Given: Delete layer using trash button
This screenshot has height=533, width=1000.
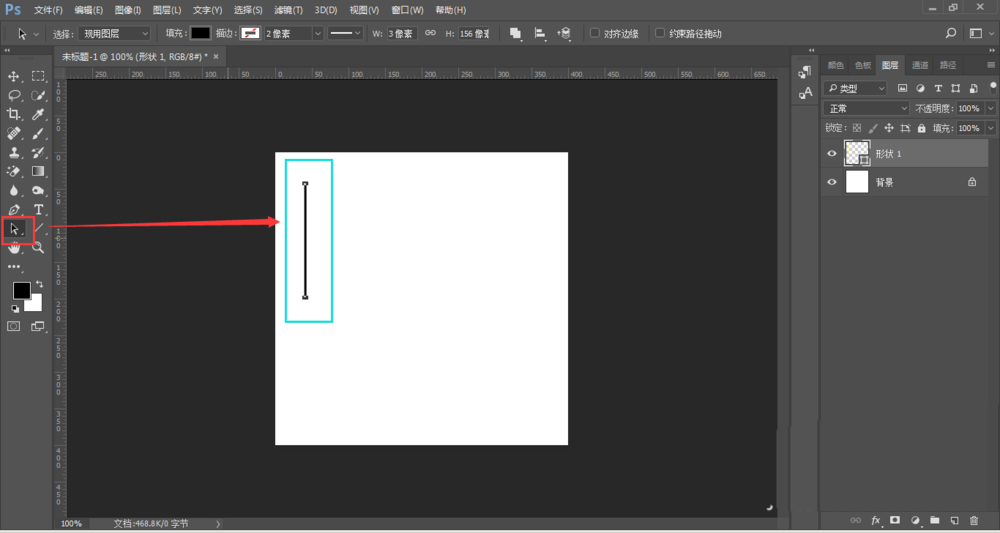Looking at the screenshot, I should pyautogui.click(x=974, y=521).
